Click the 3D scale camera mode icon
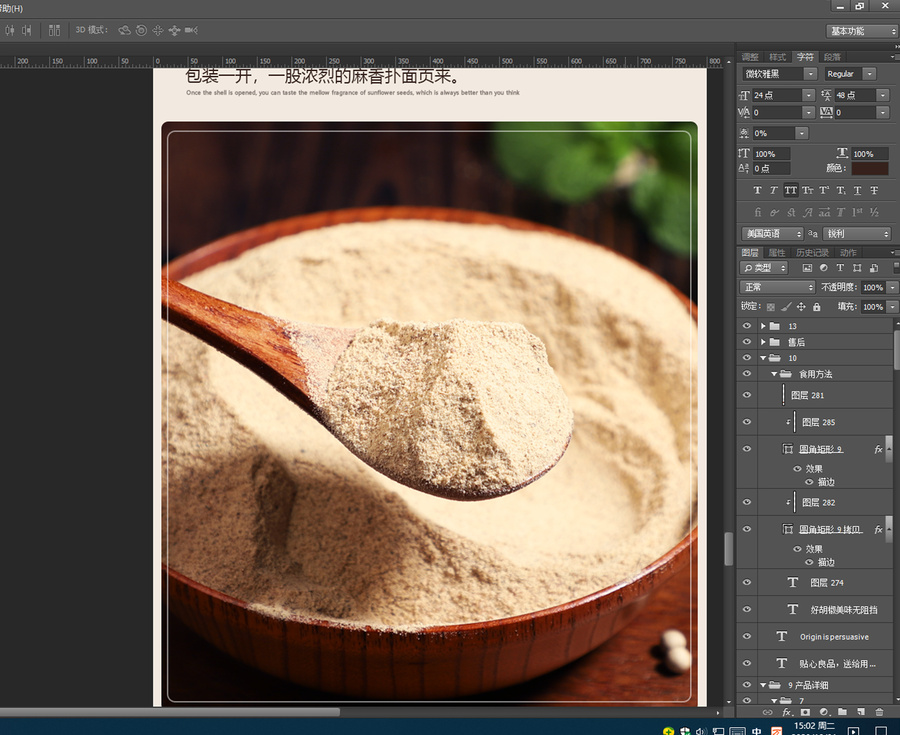Screen dimensions: 900x735 tap(191, 30)
